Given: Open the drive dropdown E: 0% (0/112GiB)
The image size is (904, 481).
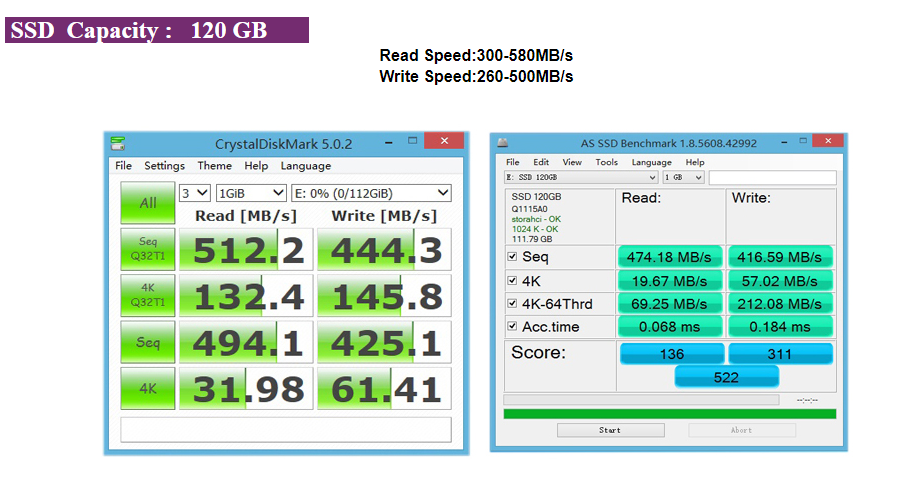Looking at the screenshot, I should pyautogui.click(x=371, y=193).
